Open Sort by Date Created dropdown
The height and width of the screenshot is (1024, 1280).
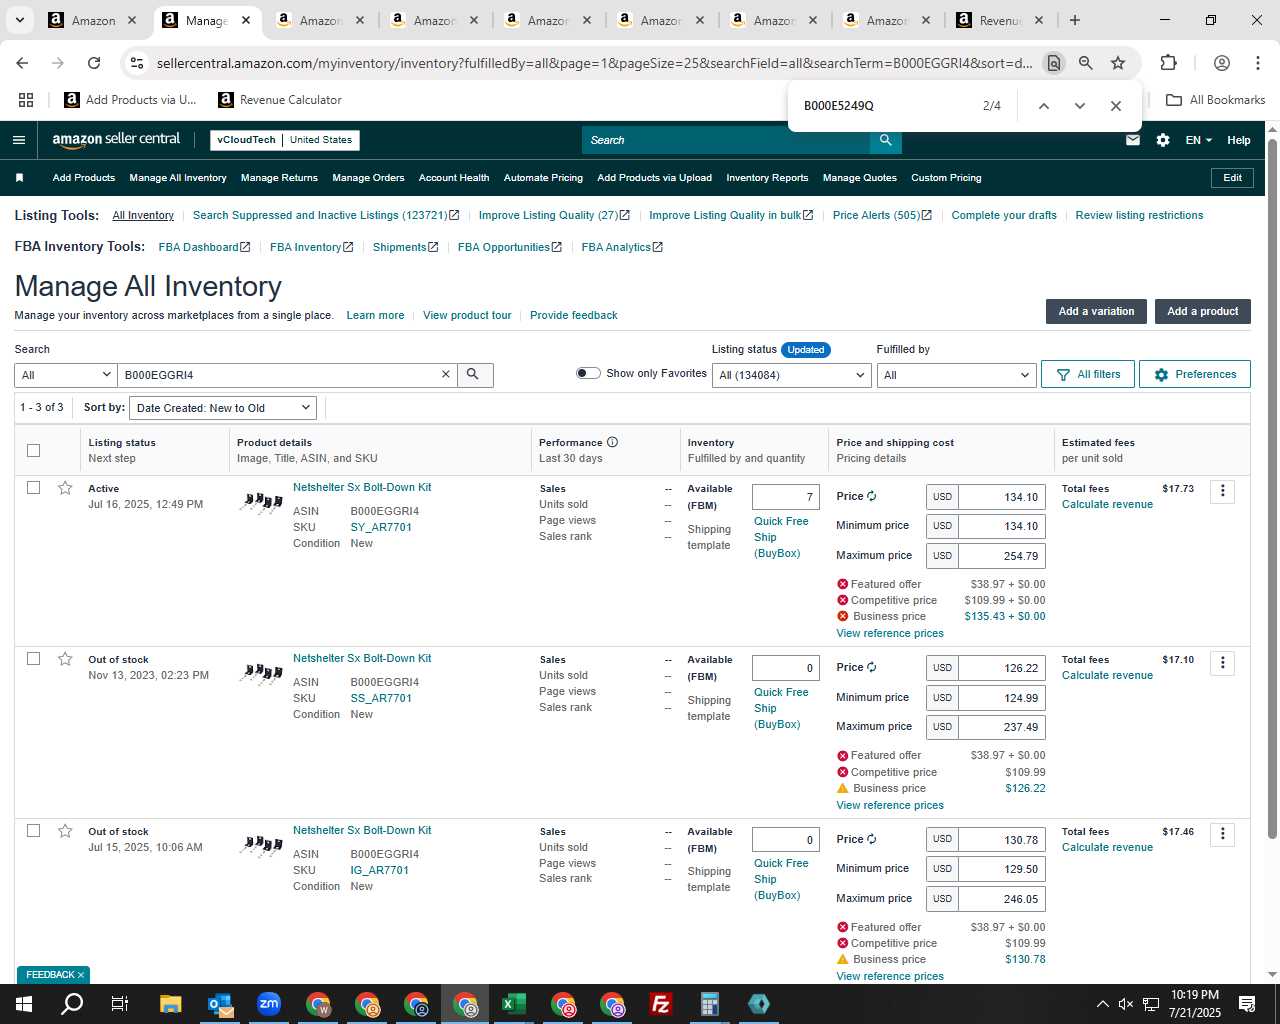[x=224, y=408]
